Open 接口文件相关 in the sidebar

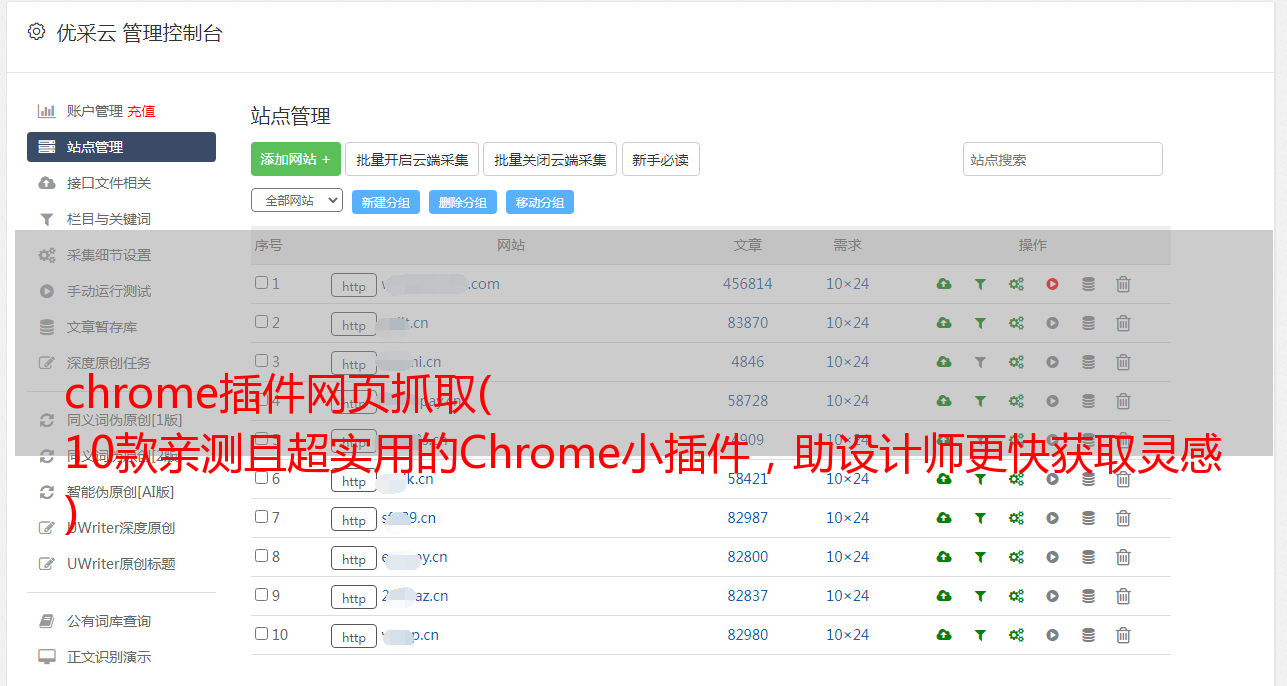109,183
